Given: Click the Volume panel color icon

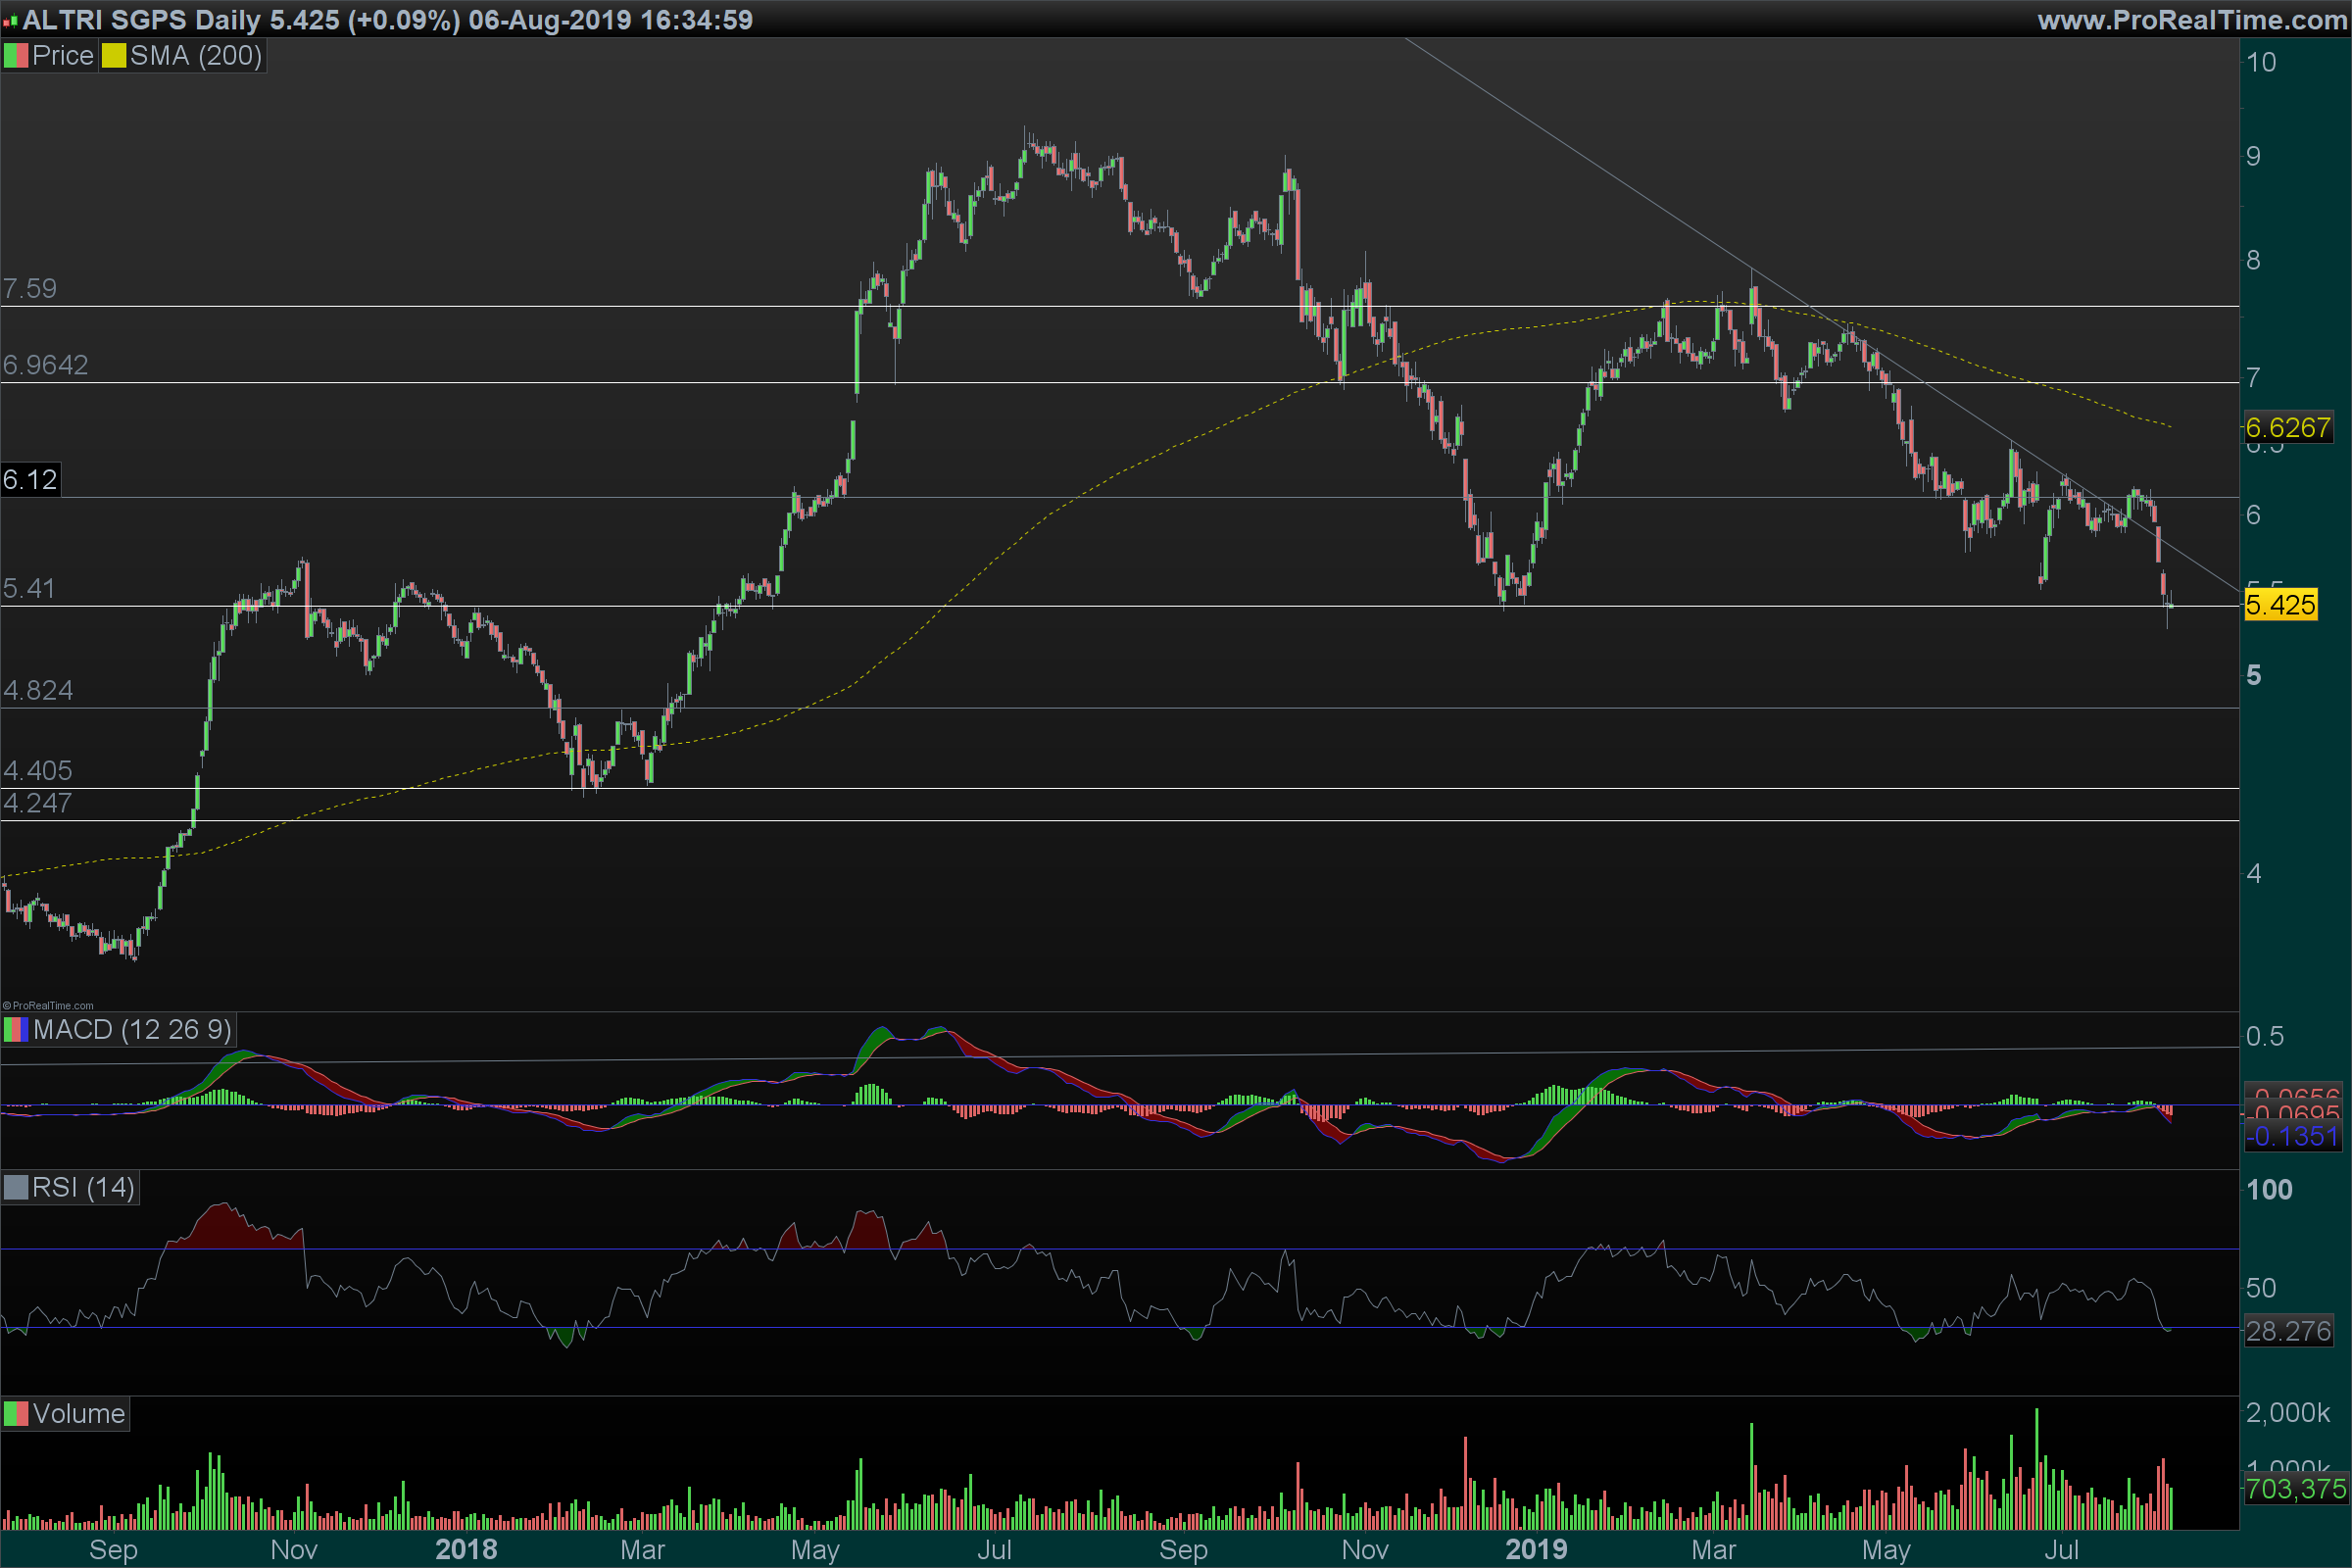Looking at the screenshot, I should 16,1414.
